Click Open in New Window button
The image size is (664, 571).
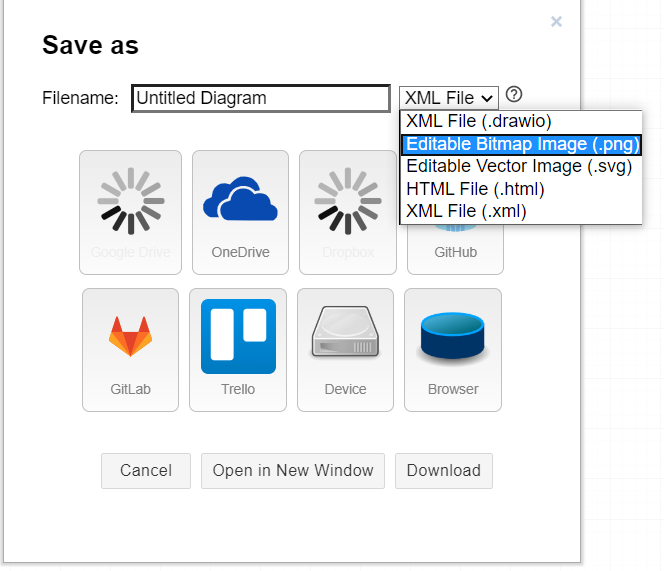[x=293, y=471]
